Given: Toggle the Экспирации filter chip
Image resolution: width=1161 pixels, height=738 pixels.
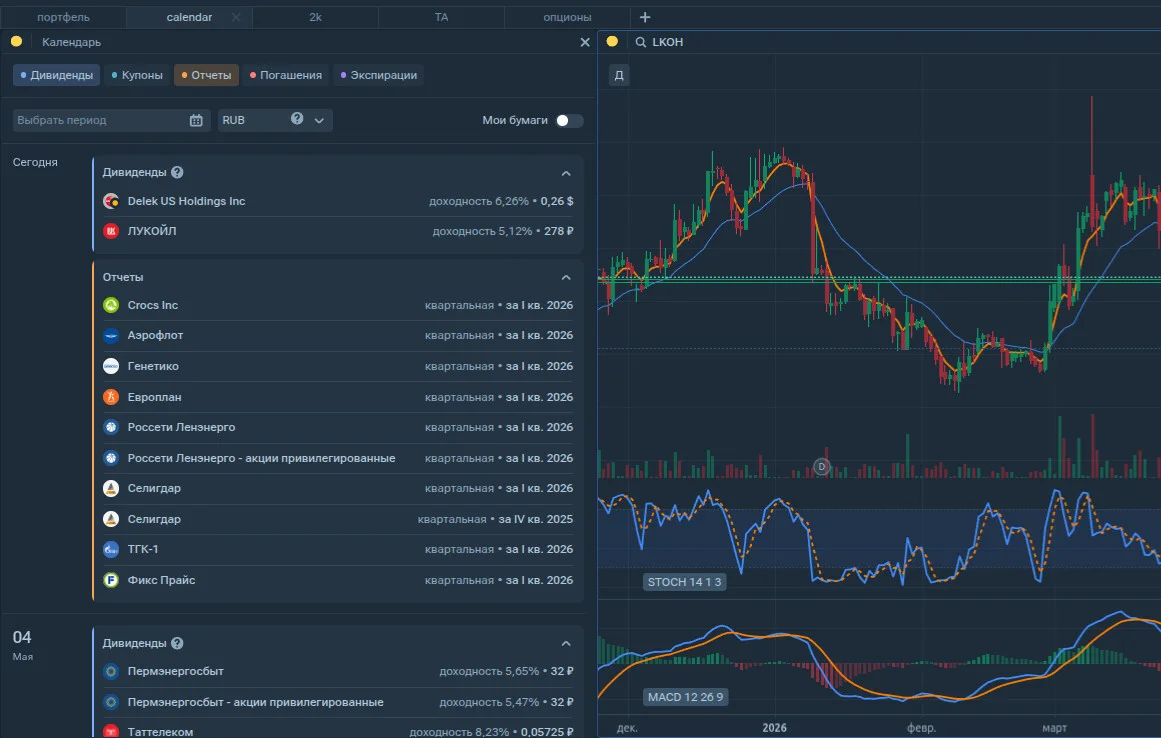Looking at the screenshot, I should coord(378,75).
